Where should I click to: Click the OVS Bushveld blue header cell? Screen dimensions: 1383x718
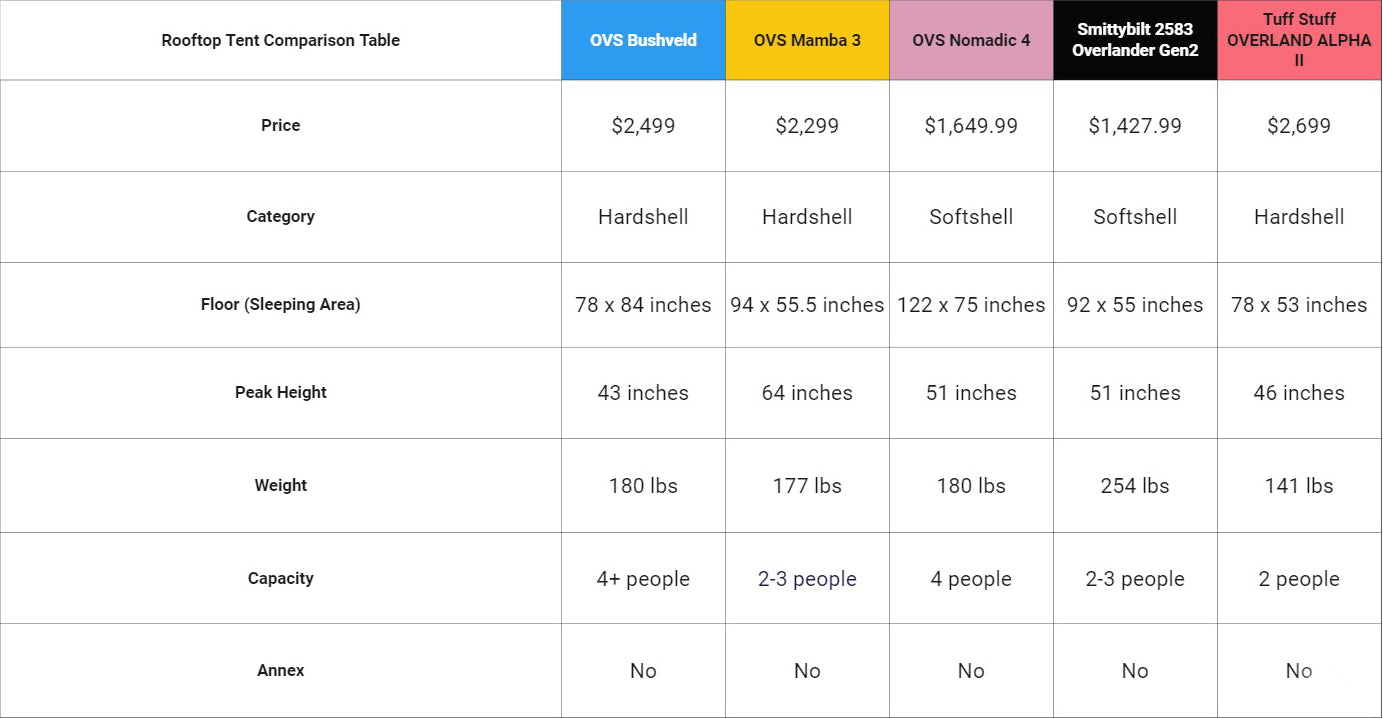(643, 40)
